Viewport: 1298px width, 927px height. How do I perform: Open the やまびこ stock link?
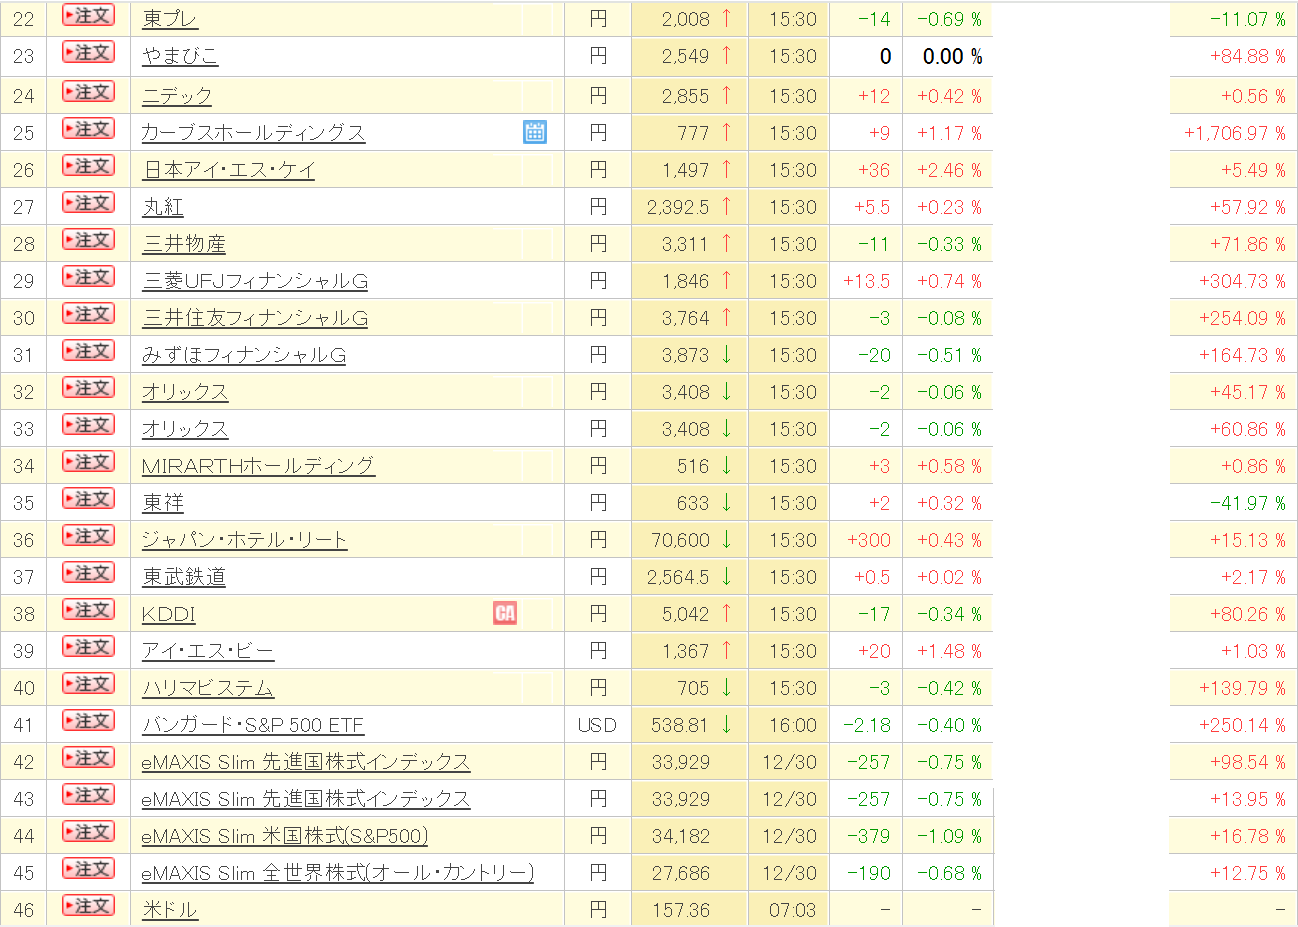[x=180, y=56]
